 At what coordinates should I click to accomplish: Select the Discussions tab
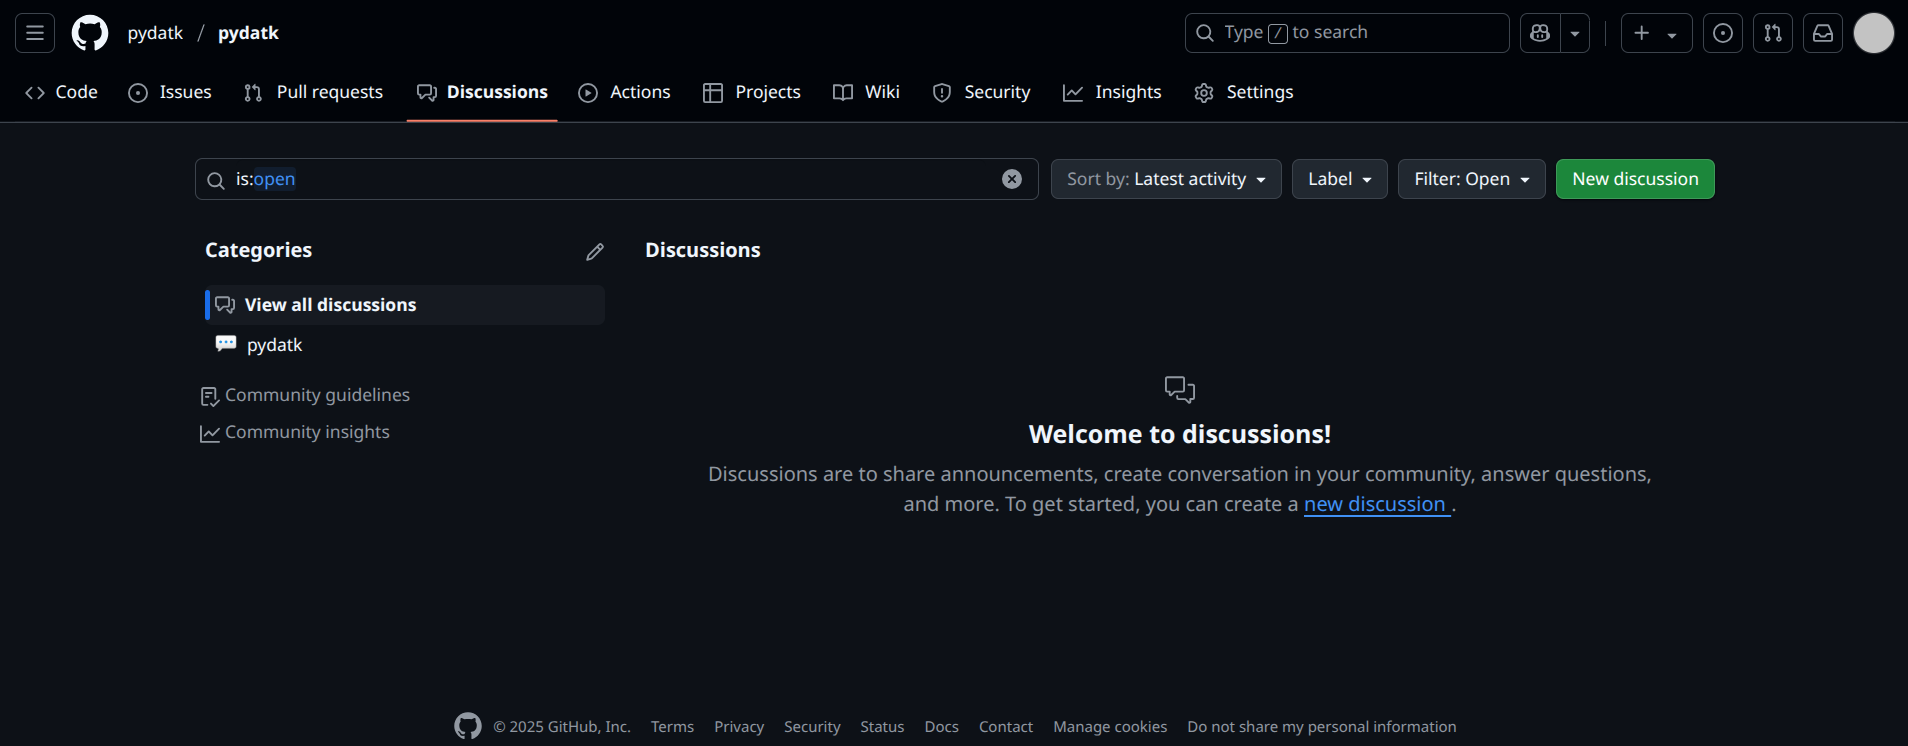tap(482, 92)
